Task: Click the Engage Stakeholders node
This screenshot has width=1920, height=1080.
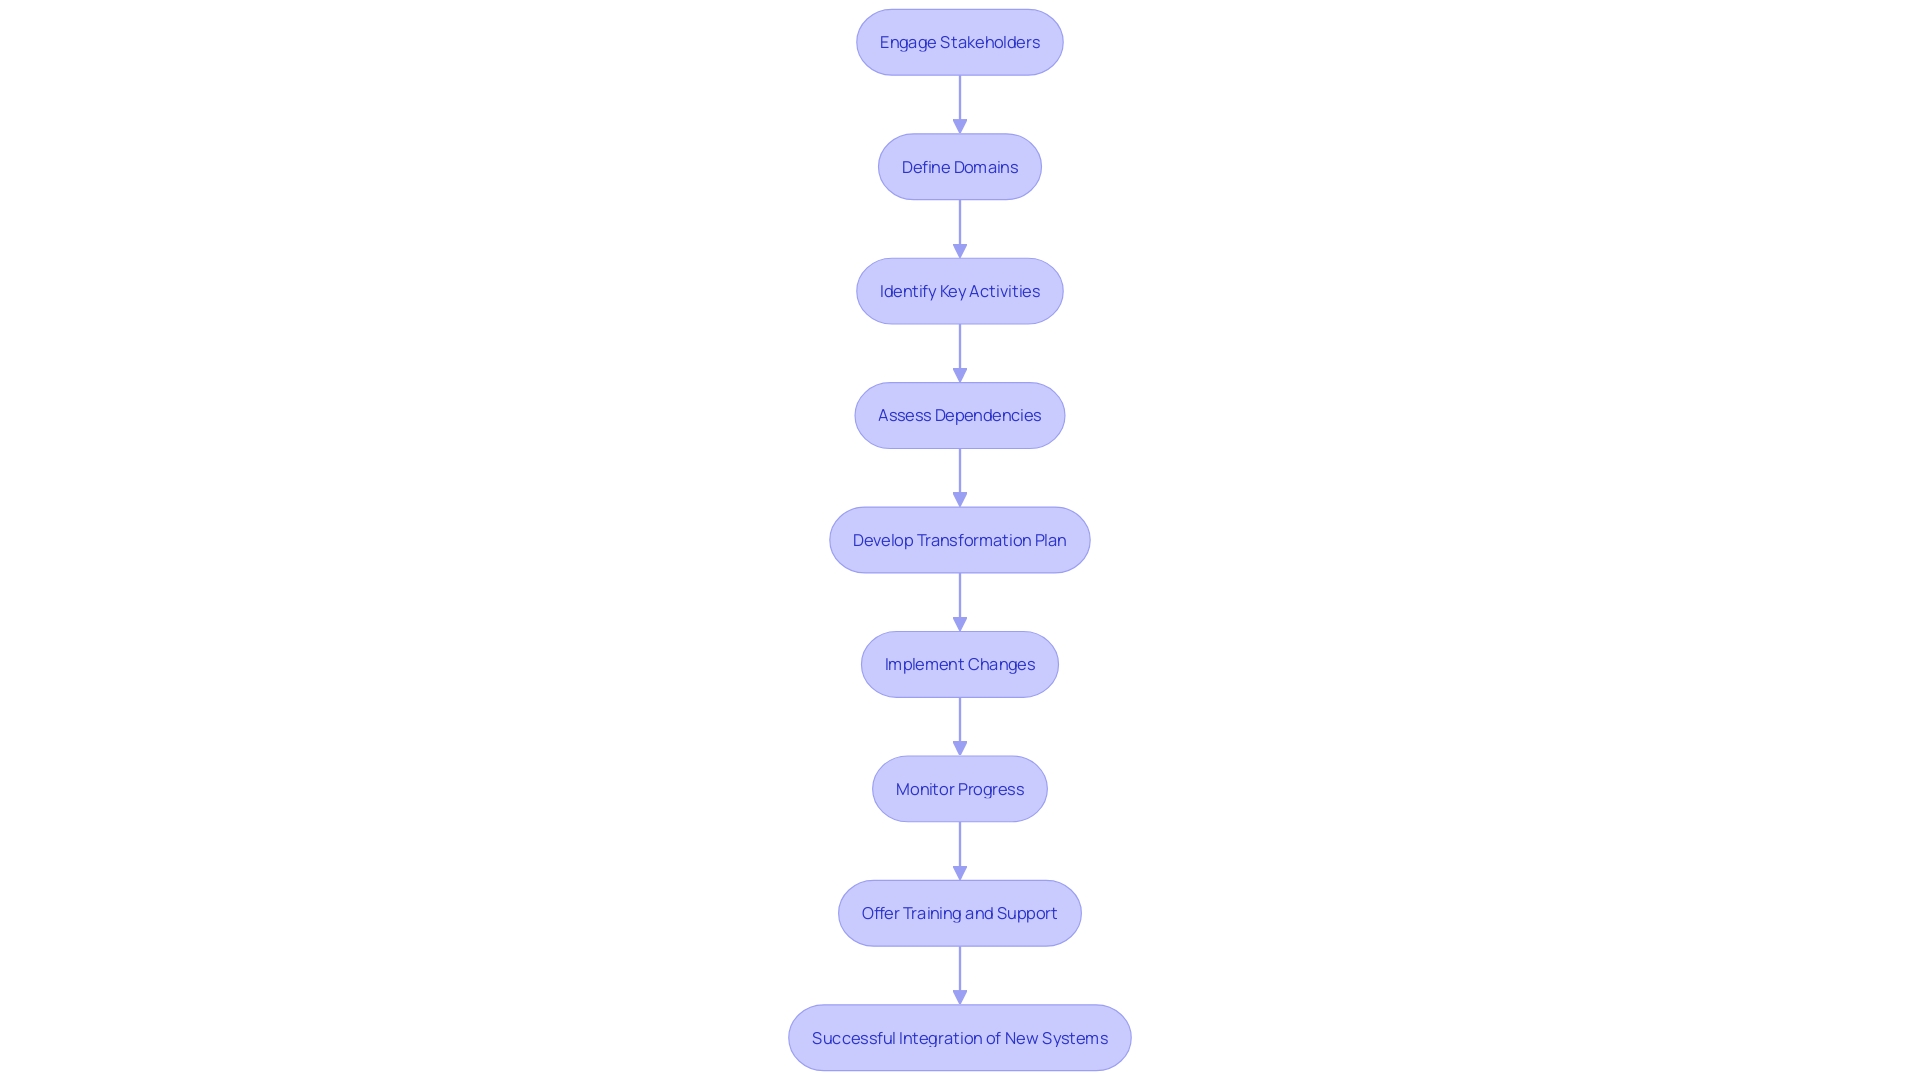Action: 960,41
